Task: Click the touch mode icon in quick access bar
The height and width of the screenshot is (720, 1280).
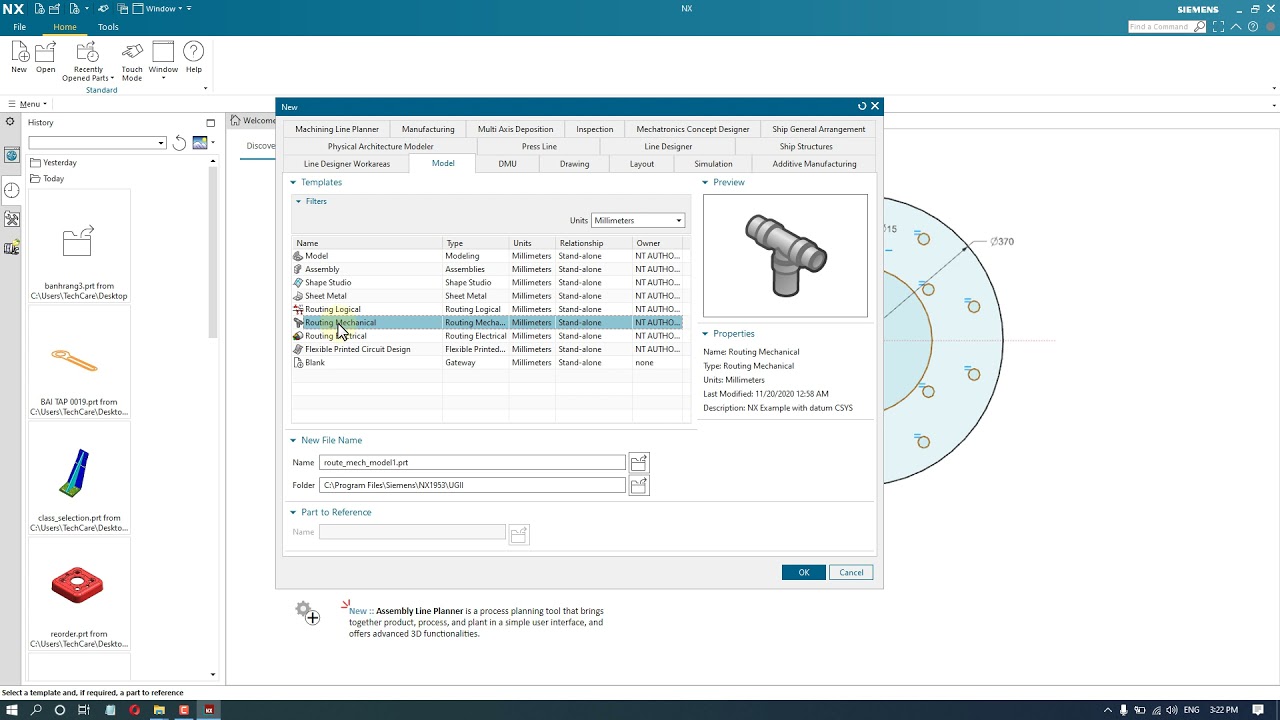Action: coord(103,9)
